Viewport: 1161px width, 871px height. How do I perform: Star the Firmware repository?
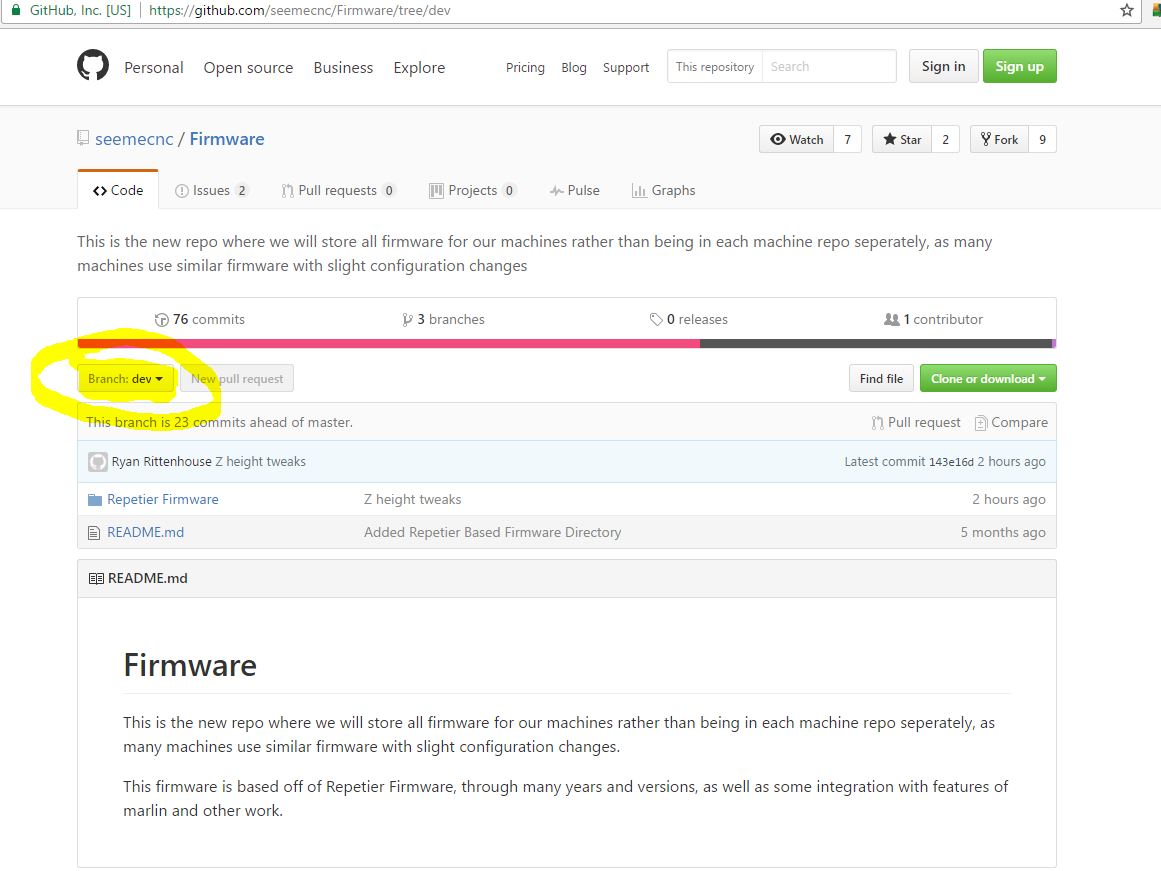(902, 139)
